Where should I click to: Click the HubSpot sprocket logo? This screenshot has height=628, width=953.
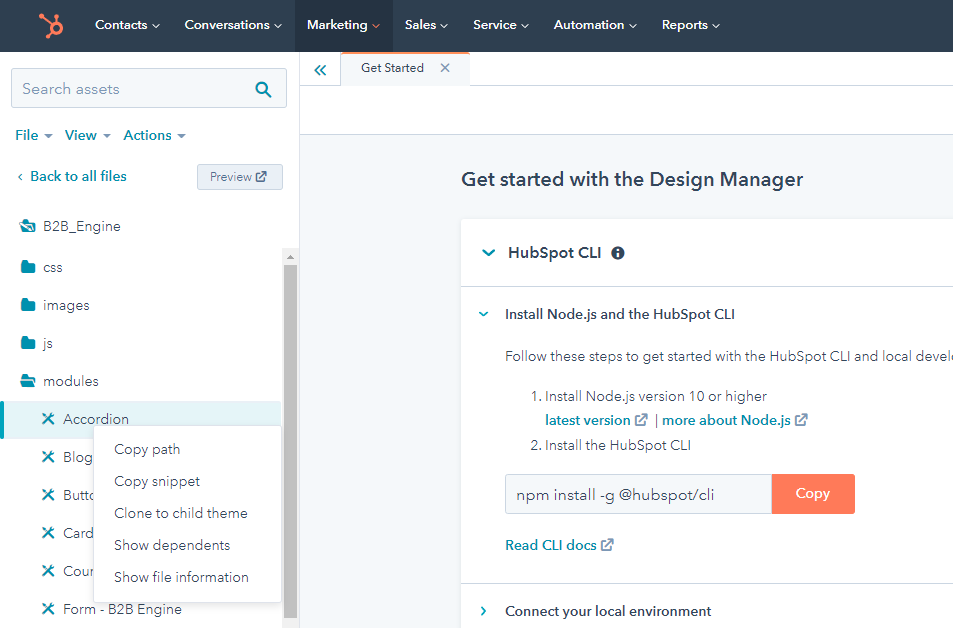point(51,26)
